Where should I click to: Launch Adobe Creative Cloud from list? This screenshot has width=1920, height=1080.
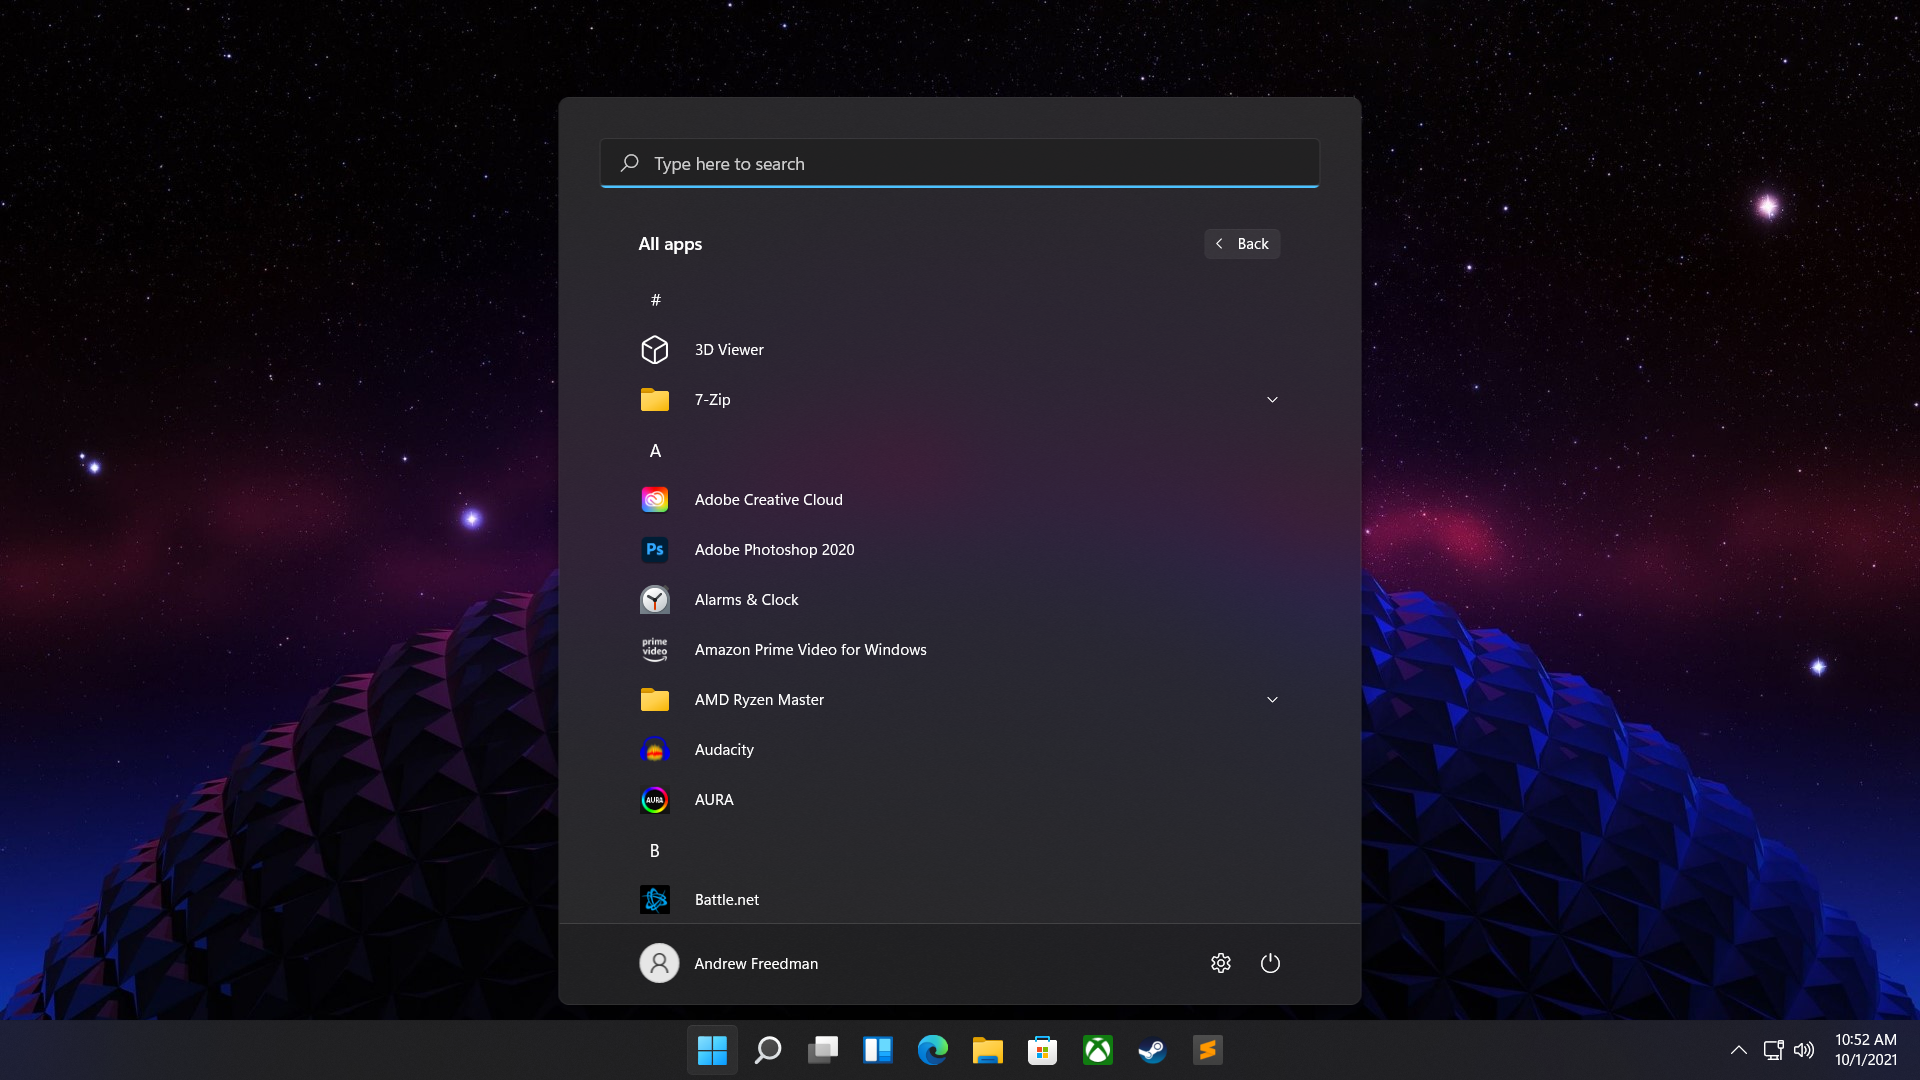pyautogui.click(x=768, y=500)
